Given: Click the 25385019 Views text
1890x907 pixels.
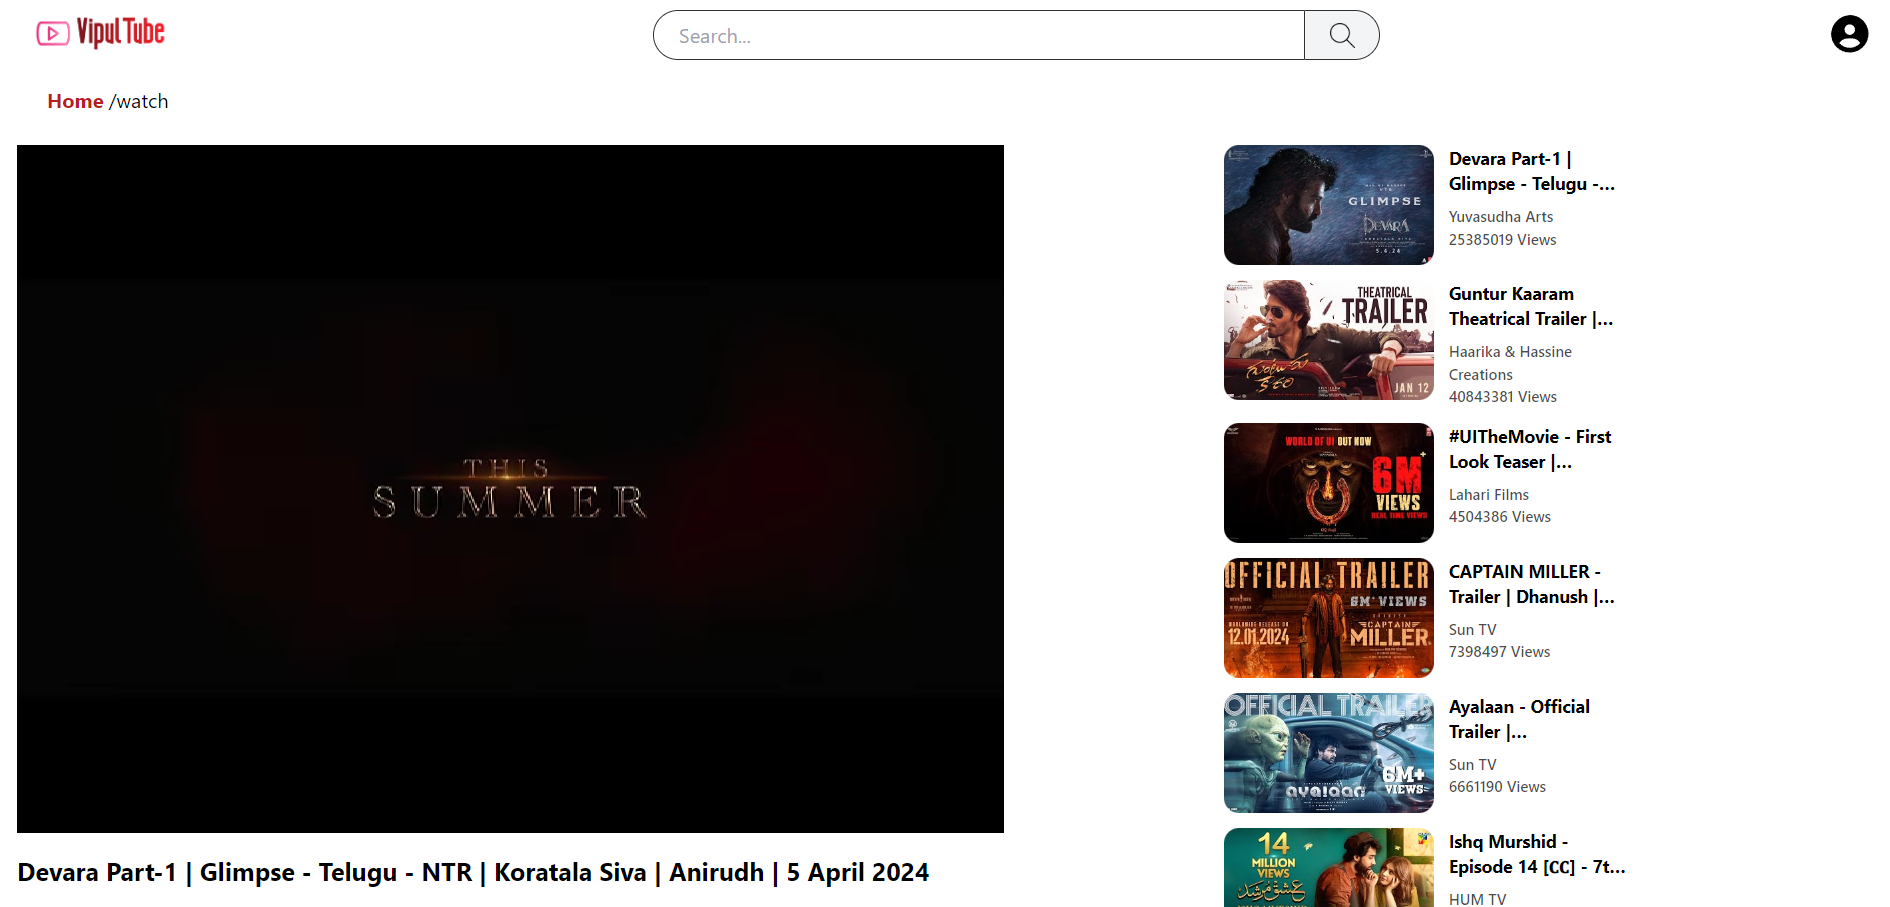Looking at the screenshot, I should pos(1503,240).
